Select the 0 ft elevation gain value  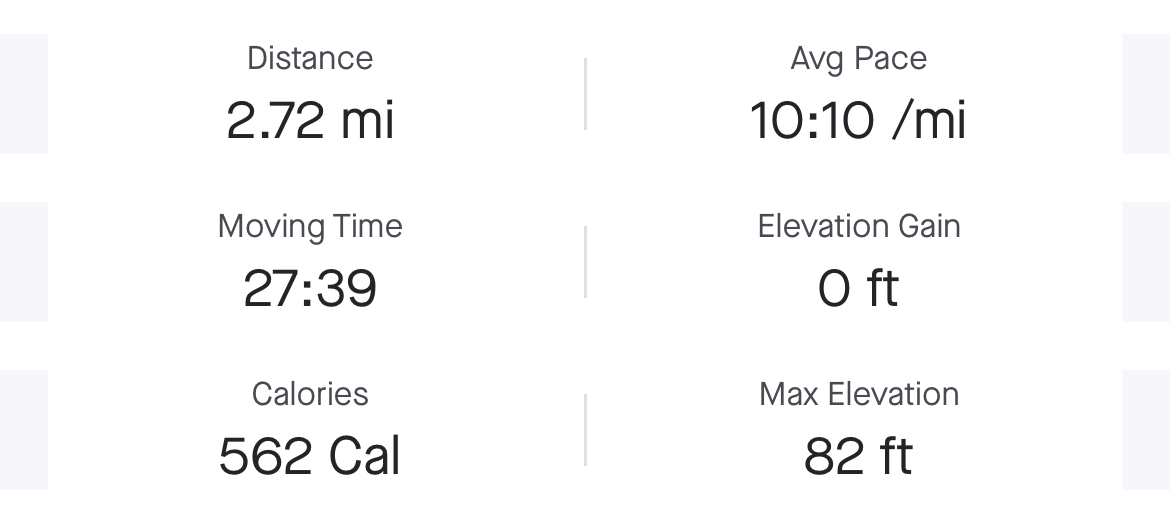(858, 288)
